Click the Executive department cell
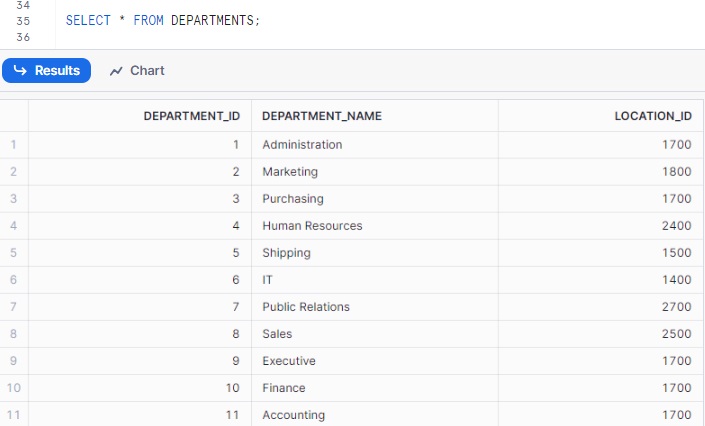The width and height of the screenshot is (705, 426). click(289, 361)
